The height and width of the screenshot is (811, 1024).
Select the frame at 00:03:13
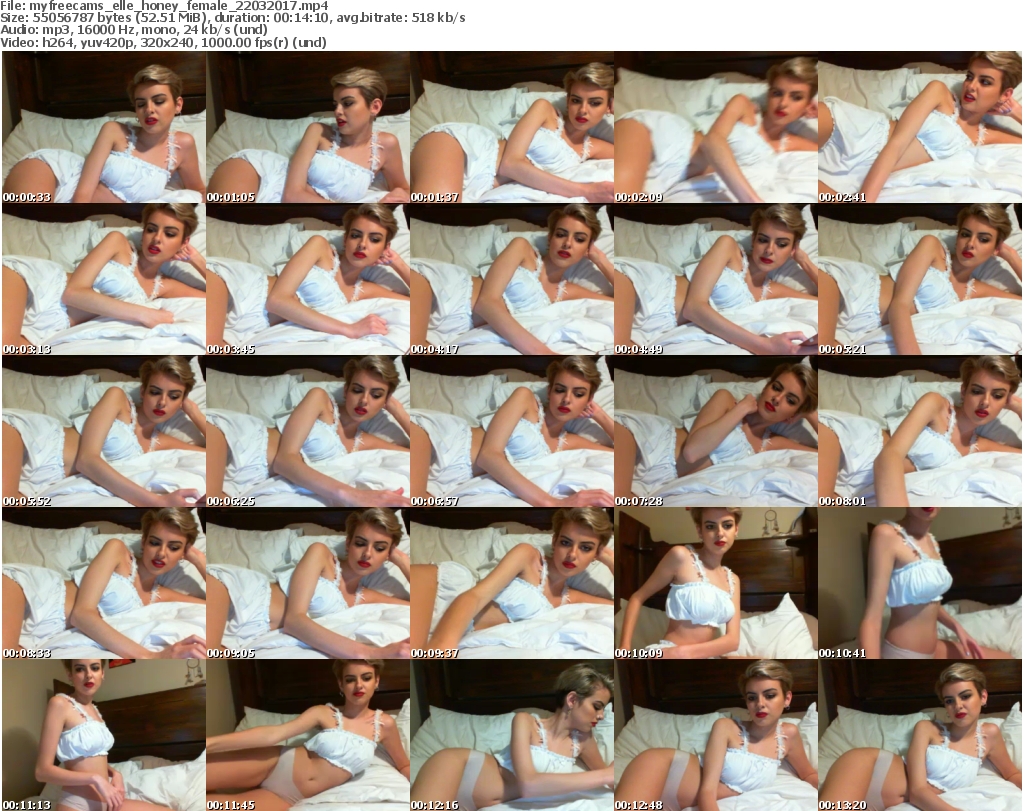point(104,279)
